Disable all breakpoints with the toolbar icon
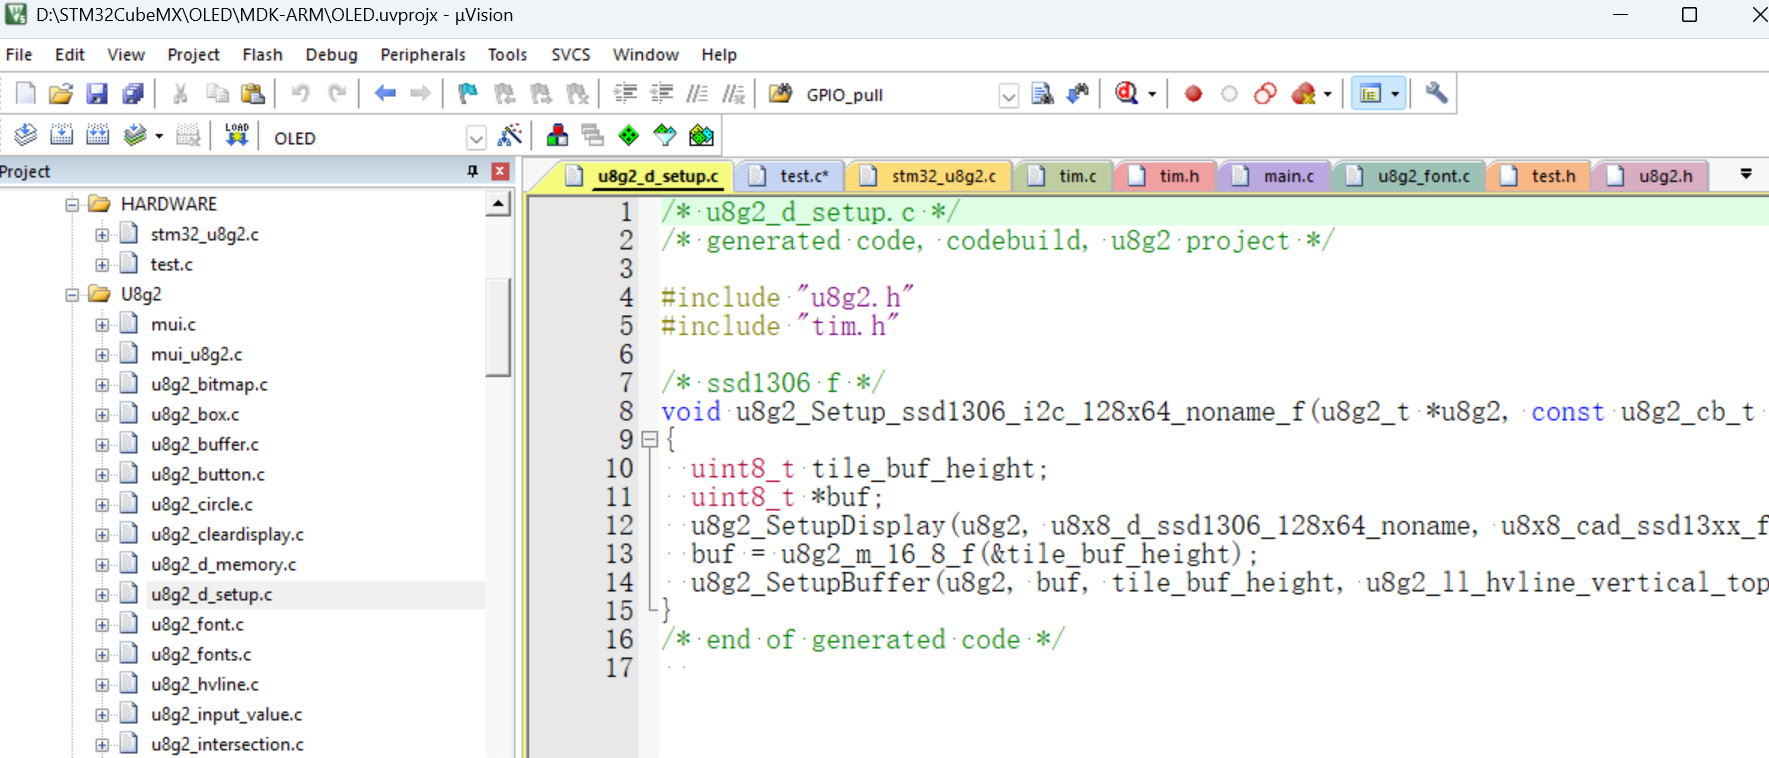This screenshot has height=758, width=1769. click(x=1265, y=94)
